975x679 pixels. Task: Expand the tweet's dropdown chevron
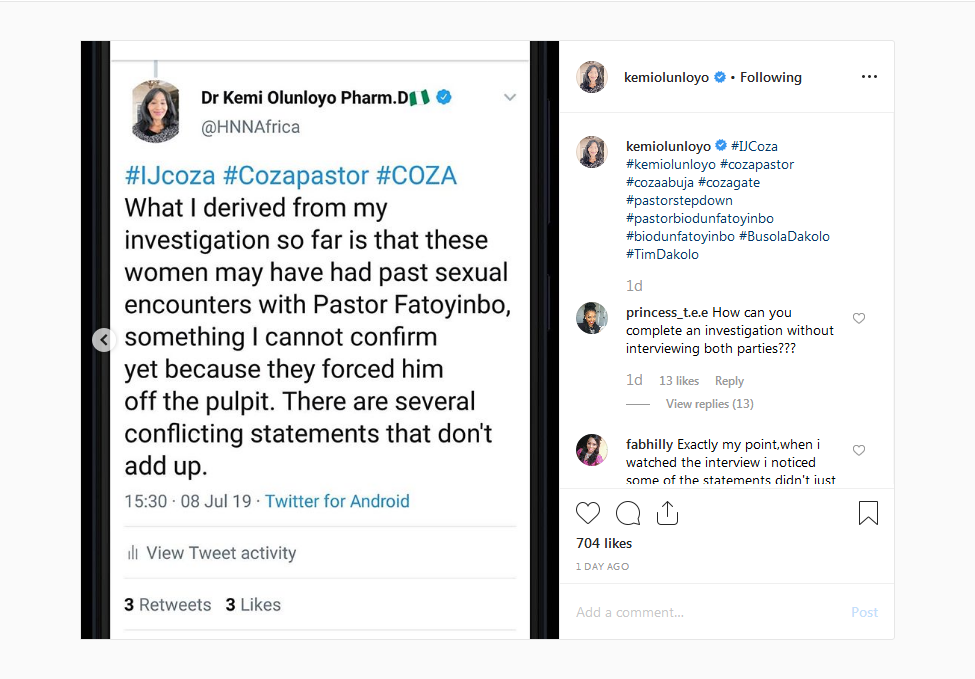[510, 98]
